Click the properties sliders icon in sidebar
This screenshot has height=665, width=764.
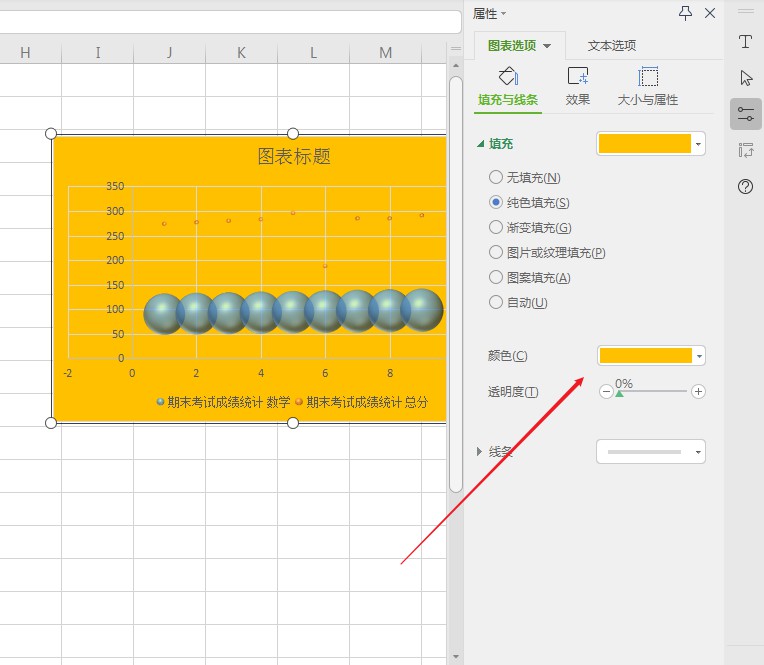pyautogui.click(x=745, y=114)
